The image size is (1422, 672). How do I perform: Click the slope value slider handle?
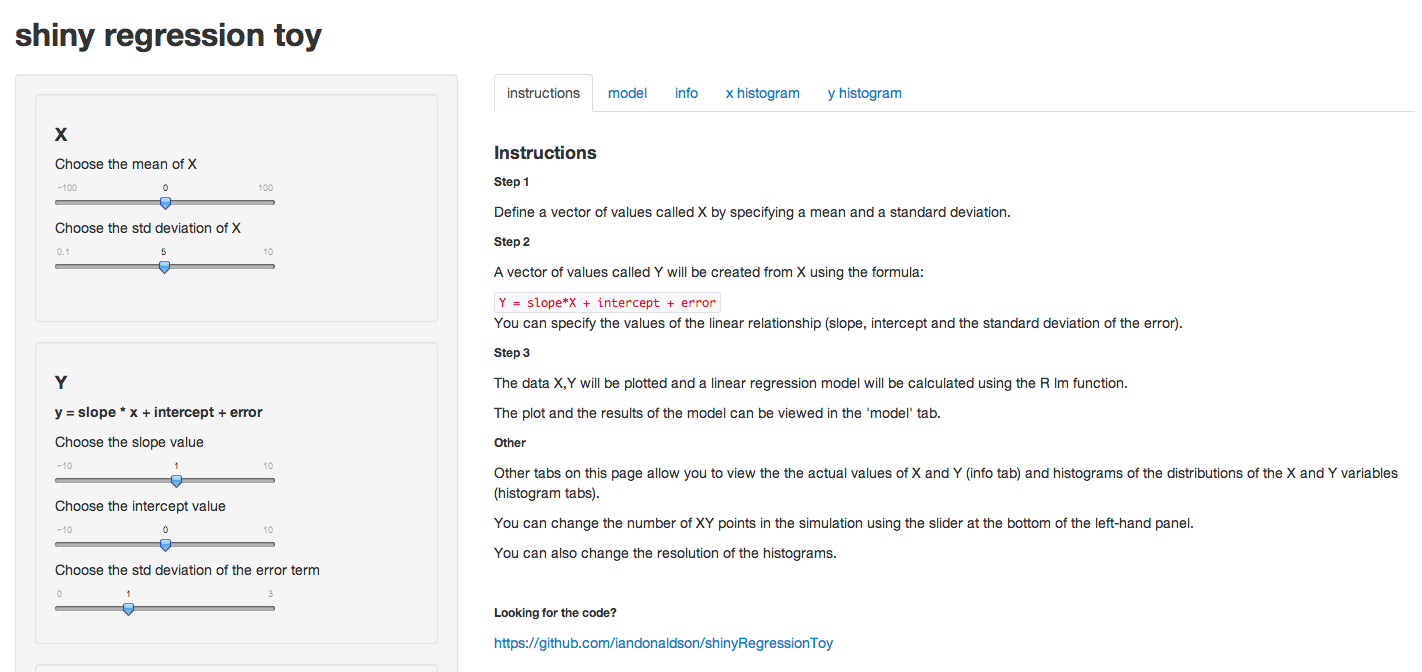[x=176, y=481]
